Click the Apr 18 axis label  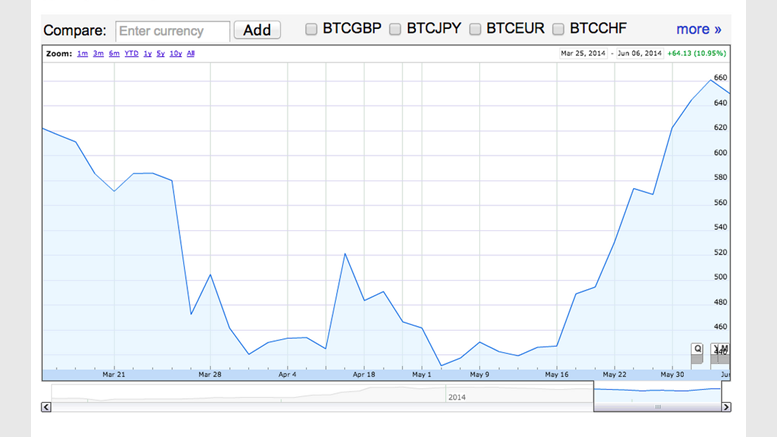(x=364, y=375)
